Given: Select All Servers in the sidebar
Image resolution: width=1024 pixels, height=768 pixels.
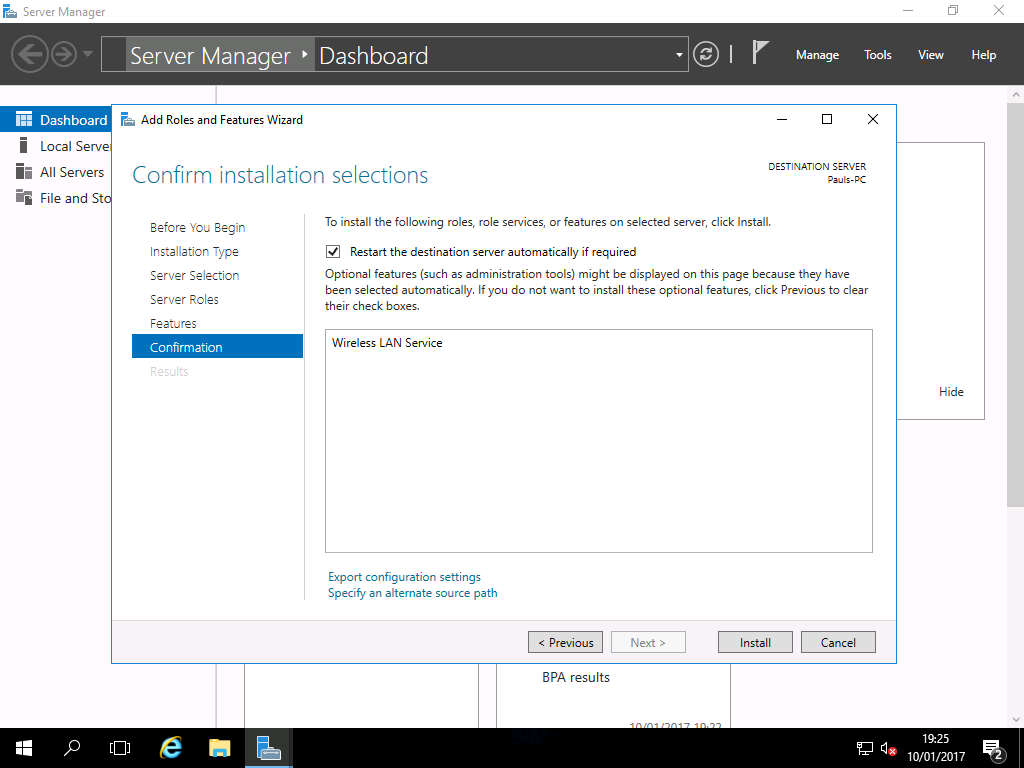Looking at the screenshot, I should pyautogui.click(x=56, y=172).
